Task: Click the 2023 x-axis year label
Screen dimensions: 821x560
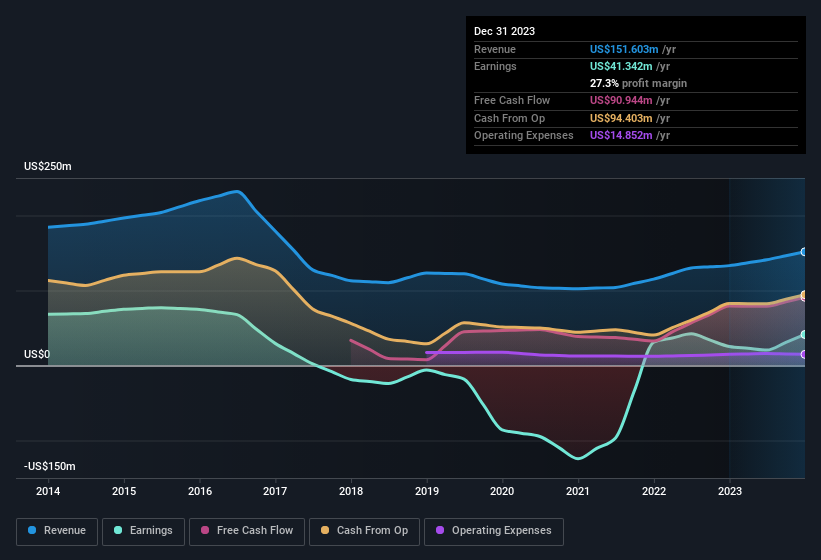Action: (x=729, y=491)
